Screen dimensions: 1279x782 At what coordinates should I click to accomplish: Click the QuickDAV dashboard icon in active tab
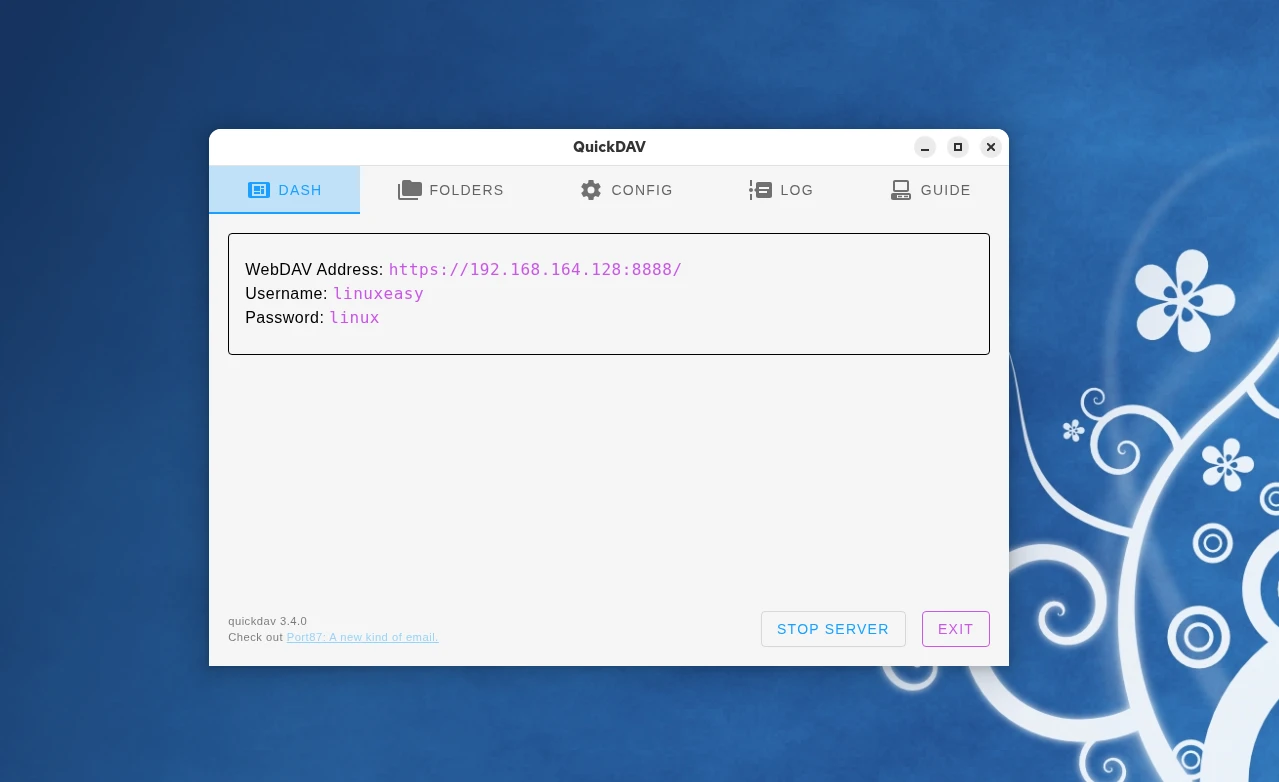click(259, 190)
